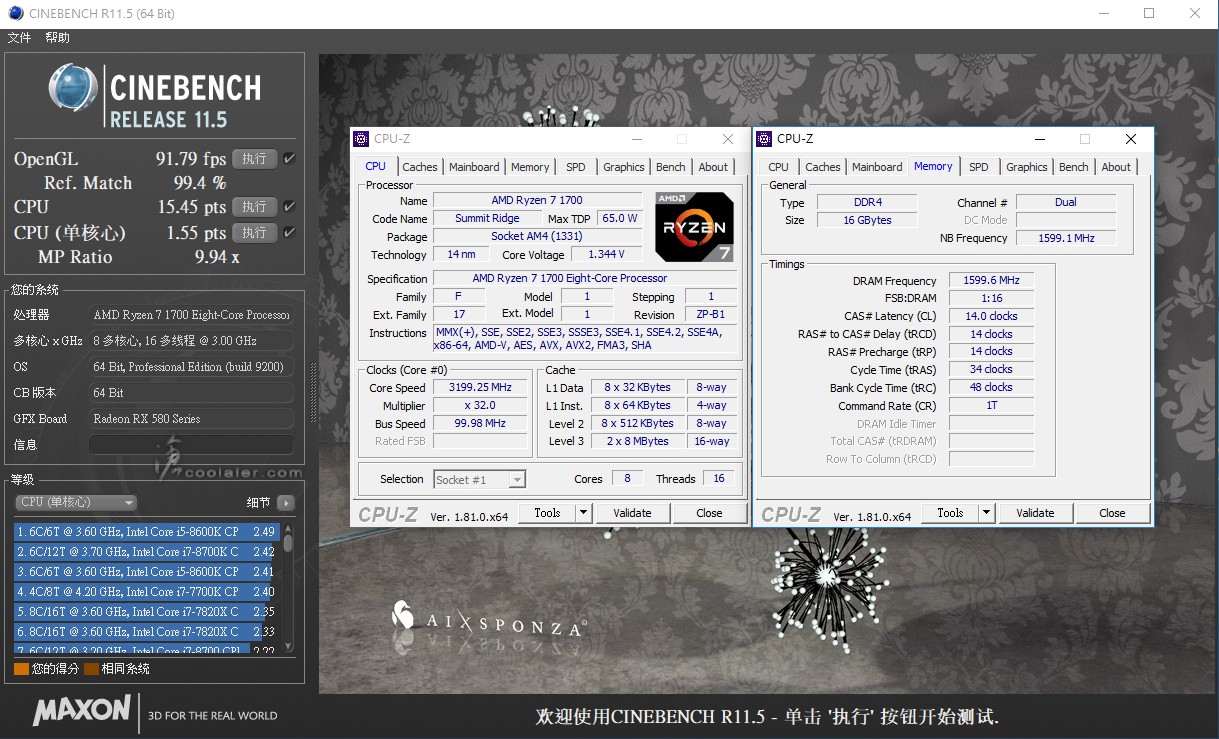The width and height of the screenshot is (1219, 739).
Task: Click the MAXON logo at the bottom
Action: [x=82, y=711]
